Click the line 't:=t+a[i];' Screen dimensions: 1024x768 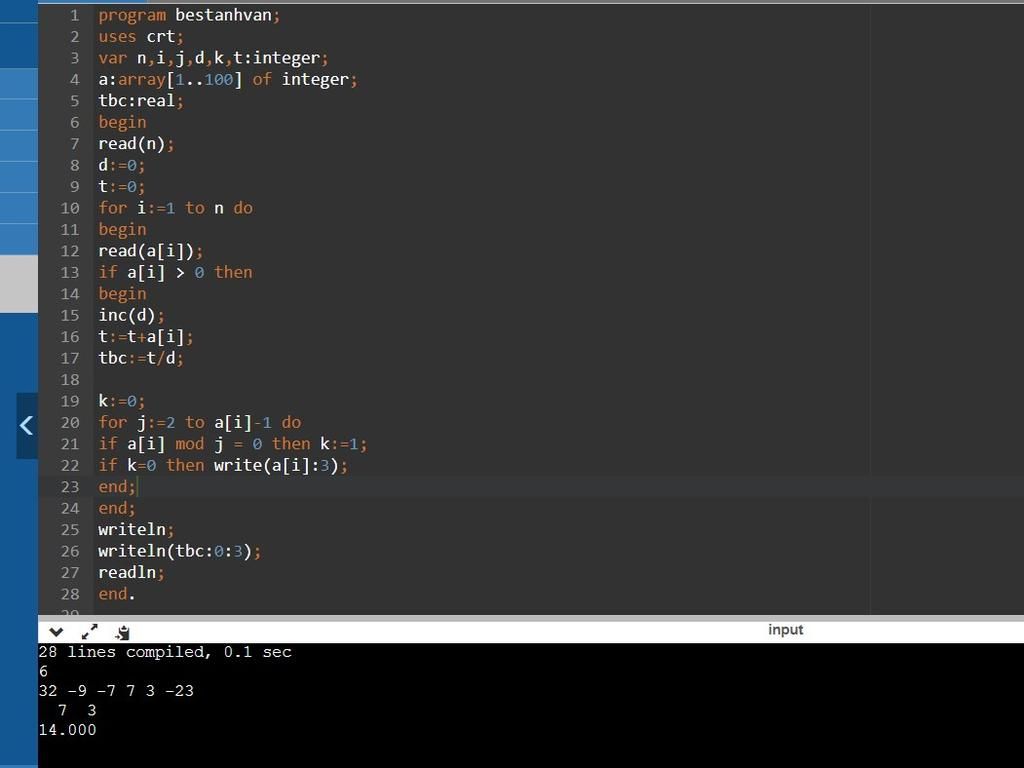point(146,337)
